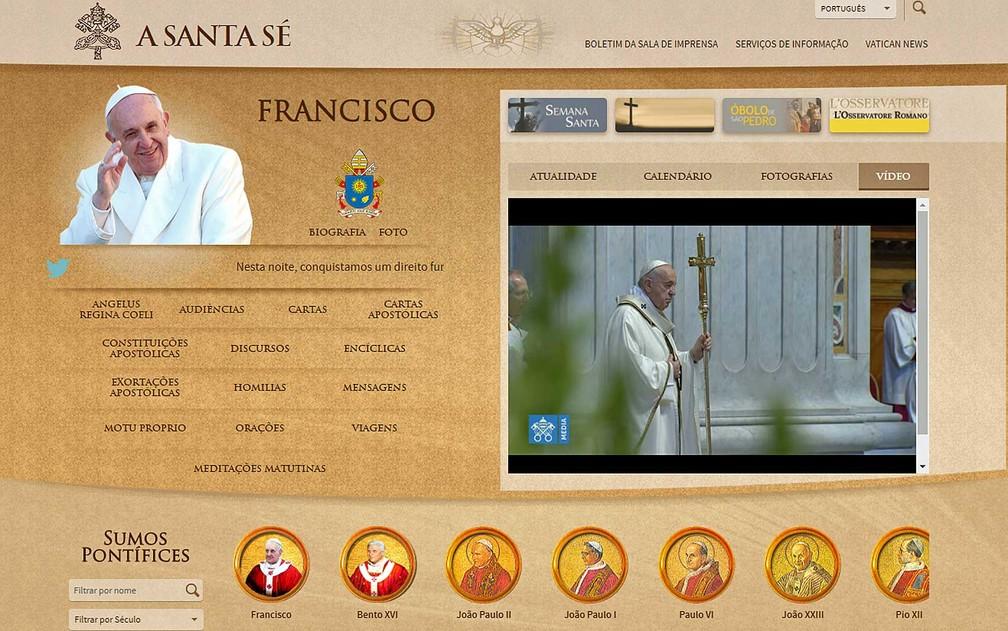Select the Vídeo tab
The width and height of the screenshot is (1008, 631).
pyautogui.click(x=893, y=176)
